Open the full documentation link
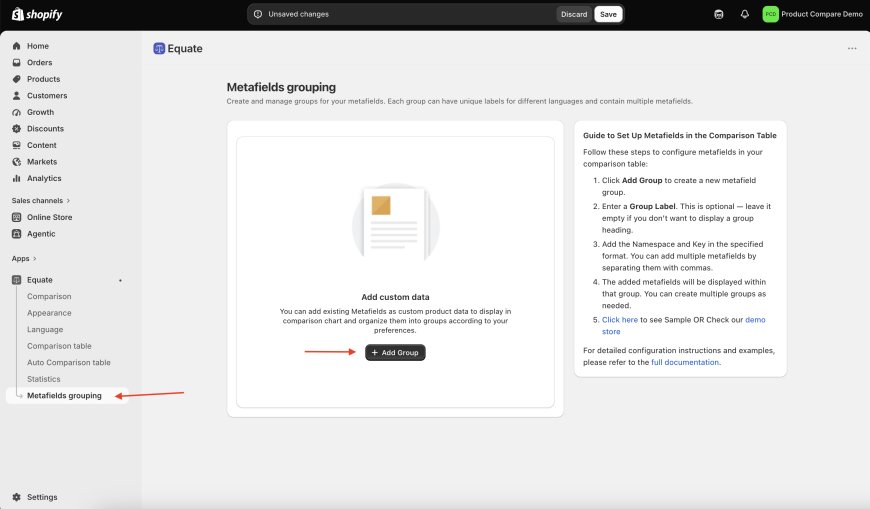Viewport: 870px width, 509px height. pyautogui.click(x=685, y=362)
